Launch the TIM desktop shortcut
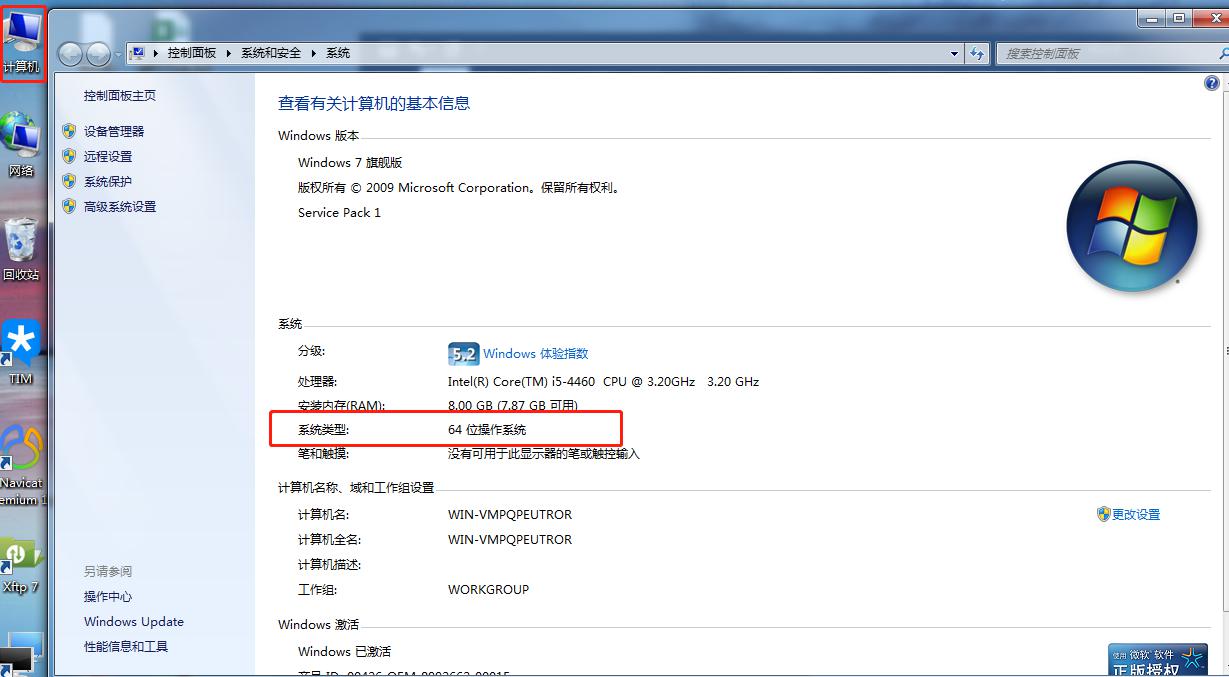 (x=21, y=351)
